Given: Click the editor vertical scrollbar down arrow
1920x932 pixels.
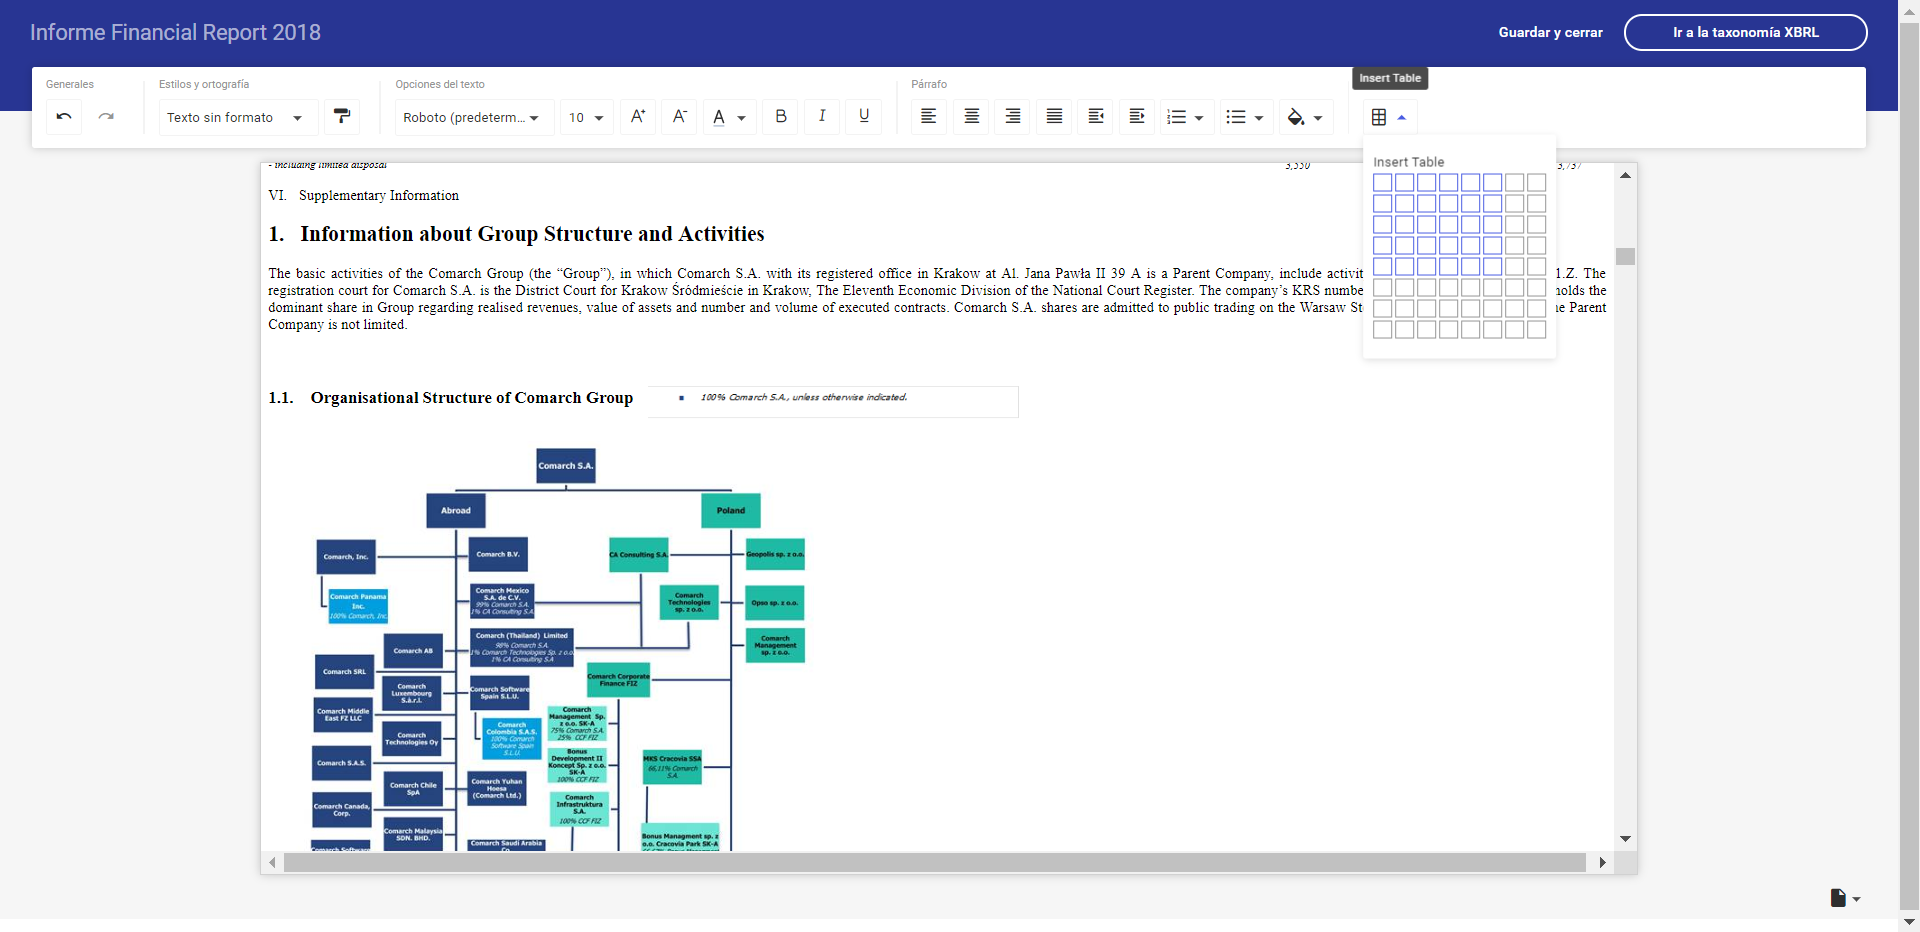Looking at the screenshot, I should click(1625, 839).
